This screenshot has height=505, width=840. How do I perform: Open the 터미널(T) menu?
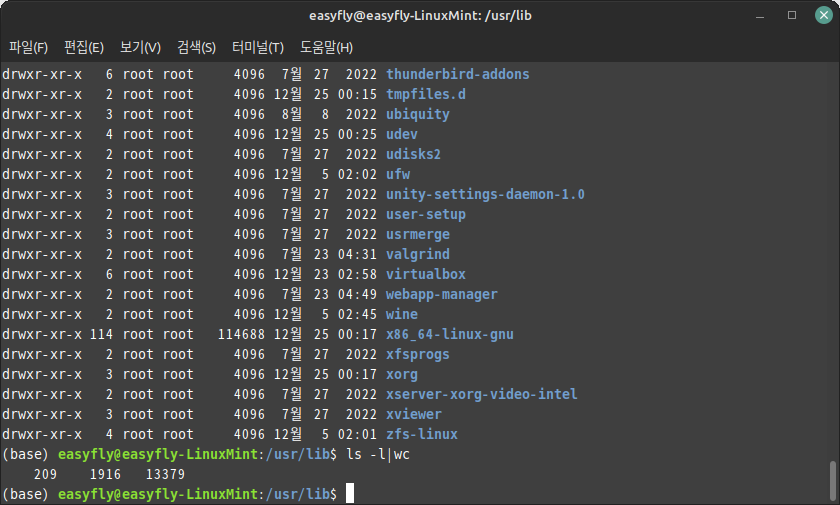click(x=258, y=47)
